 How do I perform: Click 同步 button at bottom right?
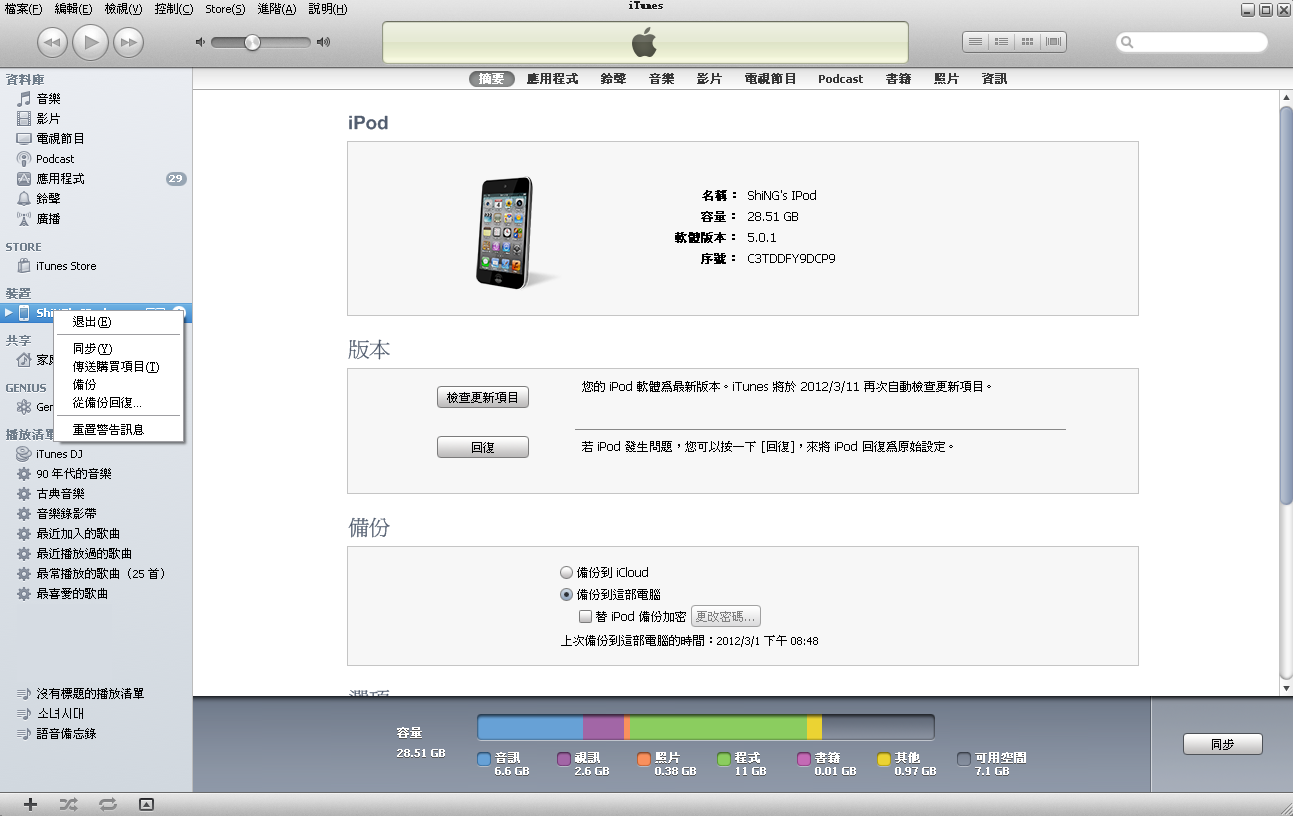click(1223, 745)
